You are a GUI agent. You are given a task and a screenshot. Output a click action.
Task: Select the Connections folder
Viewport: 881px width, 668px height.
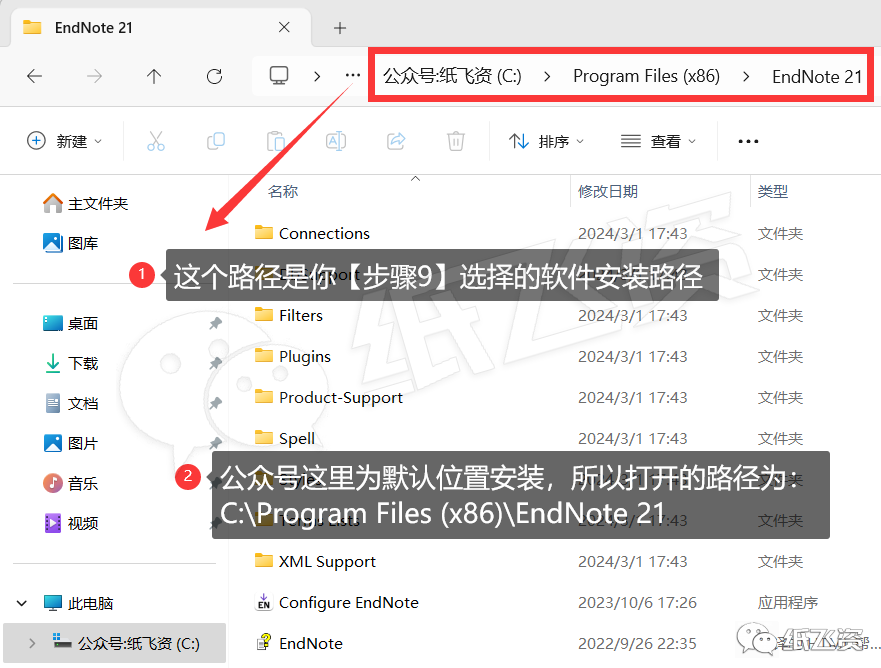324,233
